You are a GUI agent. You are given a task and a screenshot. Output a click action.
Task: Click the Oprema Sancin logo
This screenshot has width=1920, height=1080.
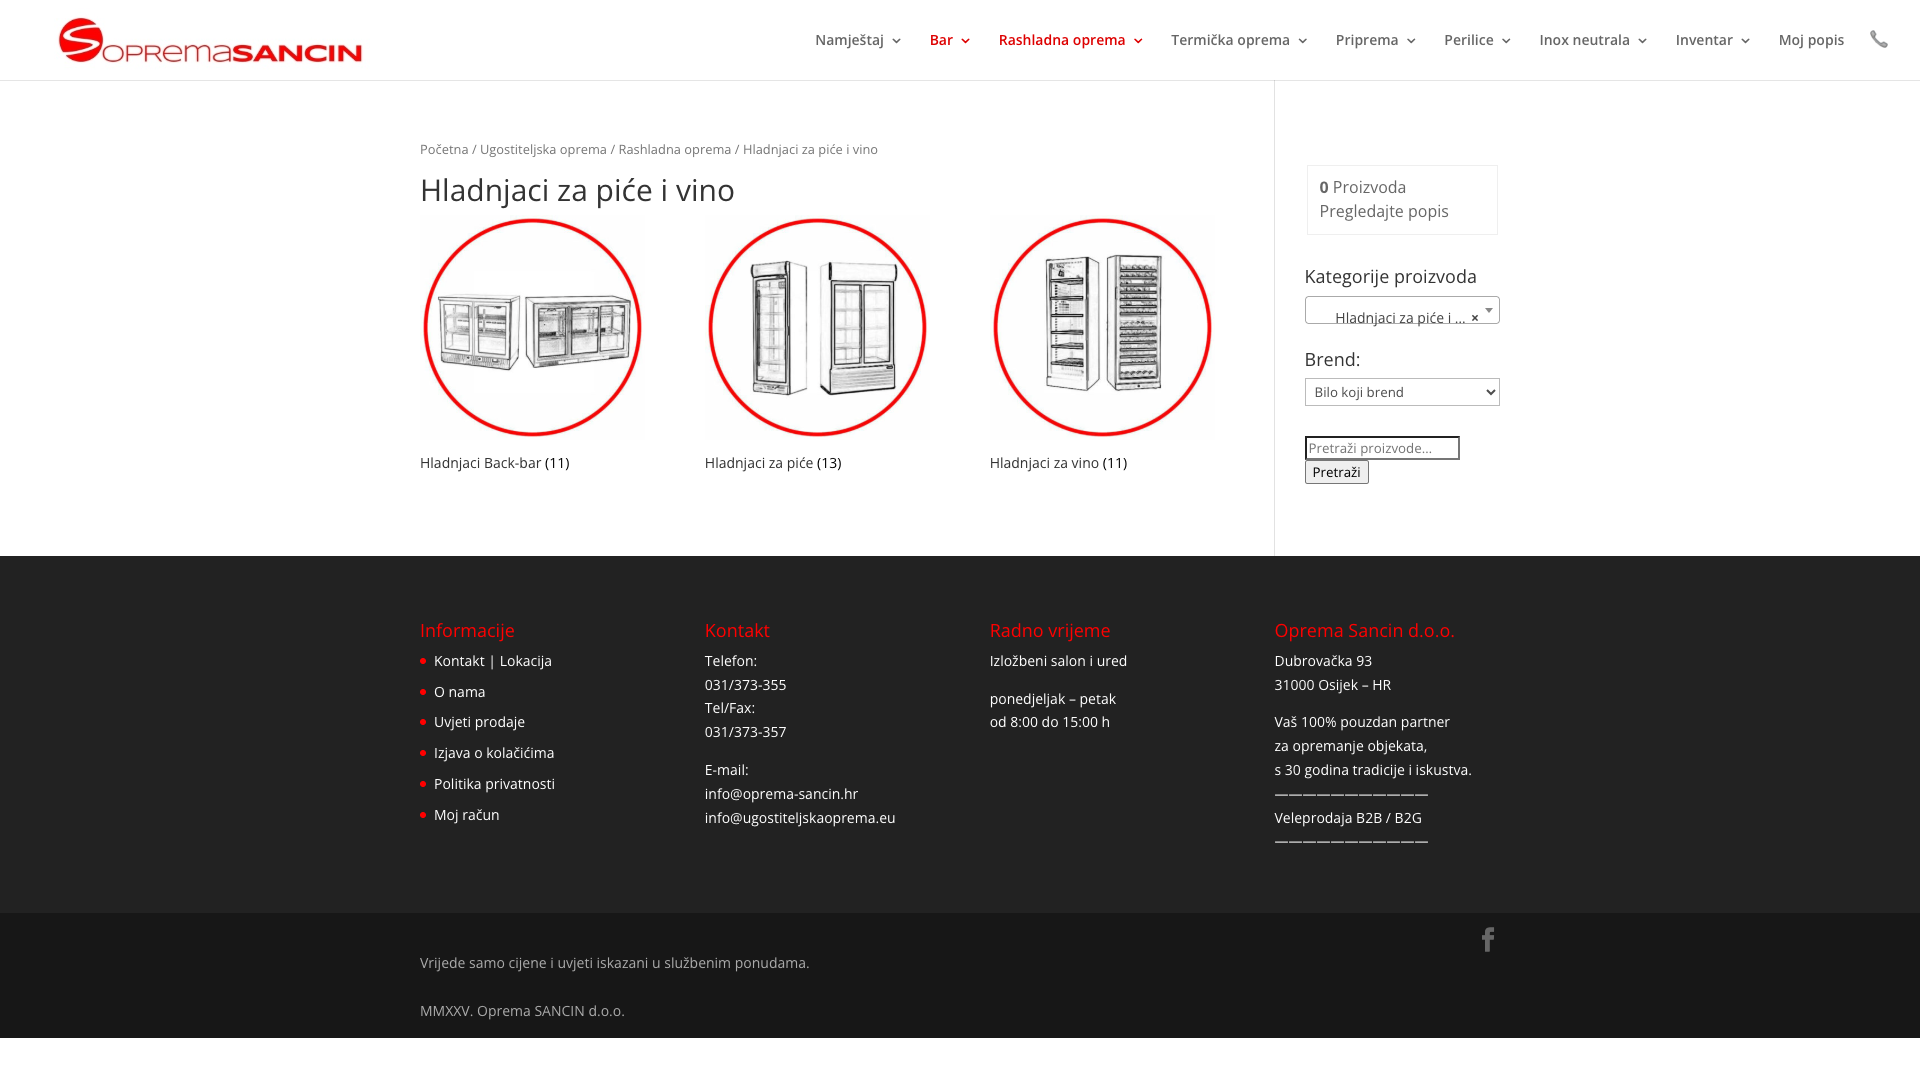point(210,40)
